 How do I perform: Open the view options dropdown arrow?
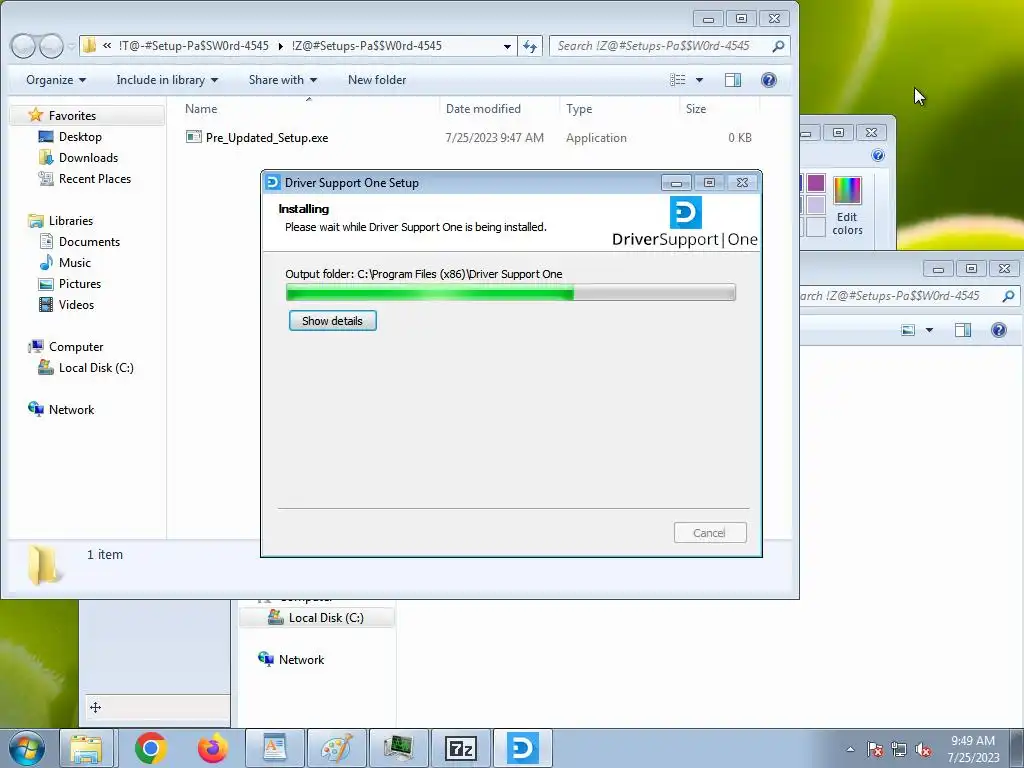point(699,80)
